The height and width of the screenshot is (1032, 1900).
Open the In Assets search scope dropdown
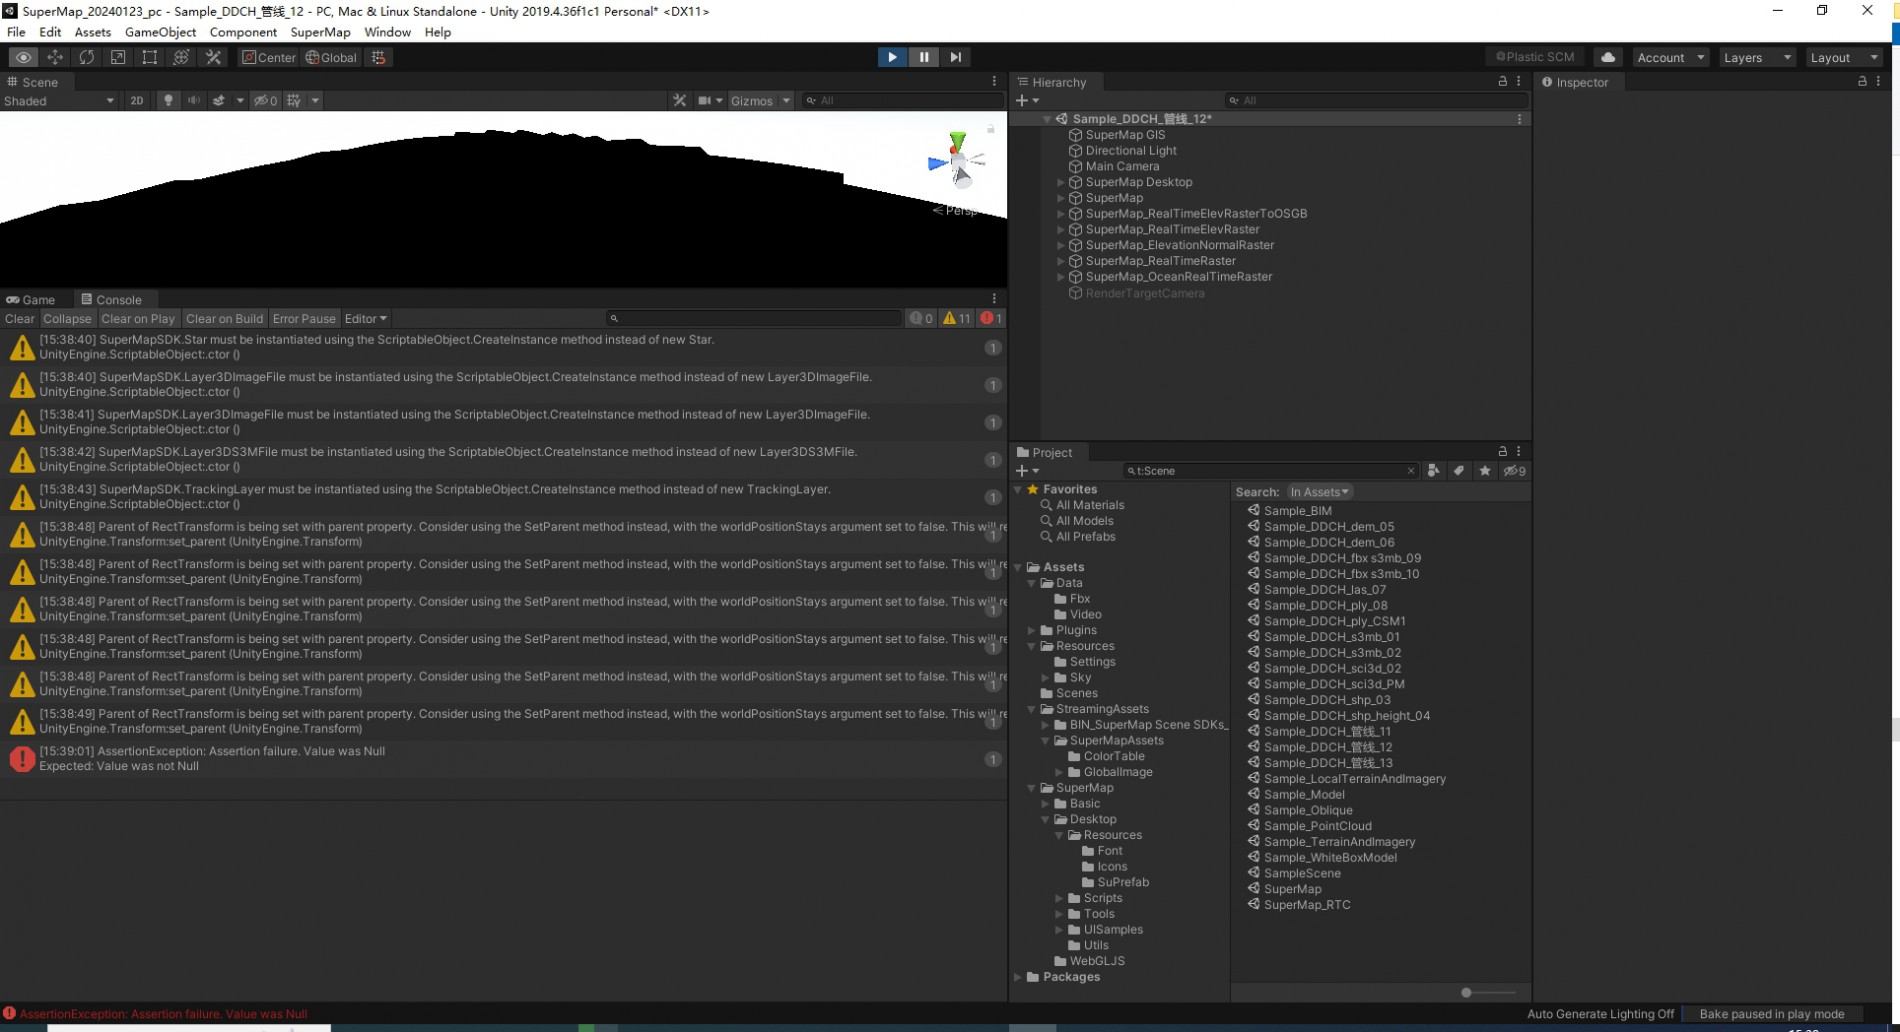coord(1320,492)
